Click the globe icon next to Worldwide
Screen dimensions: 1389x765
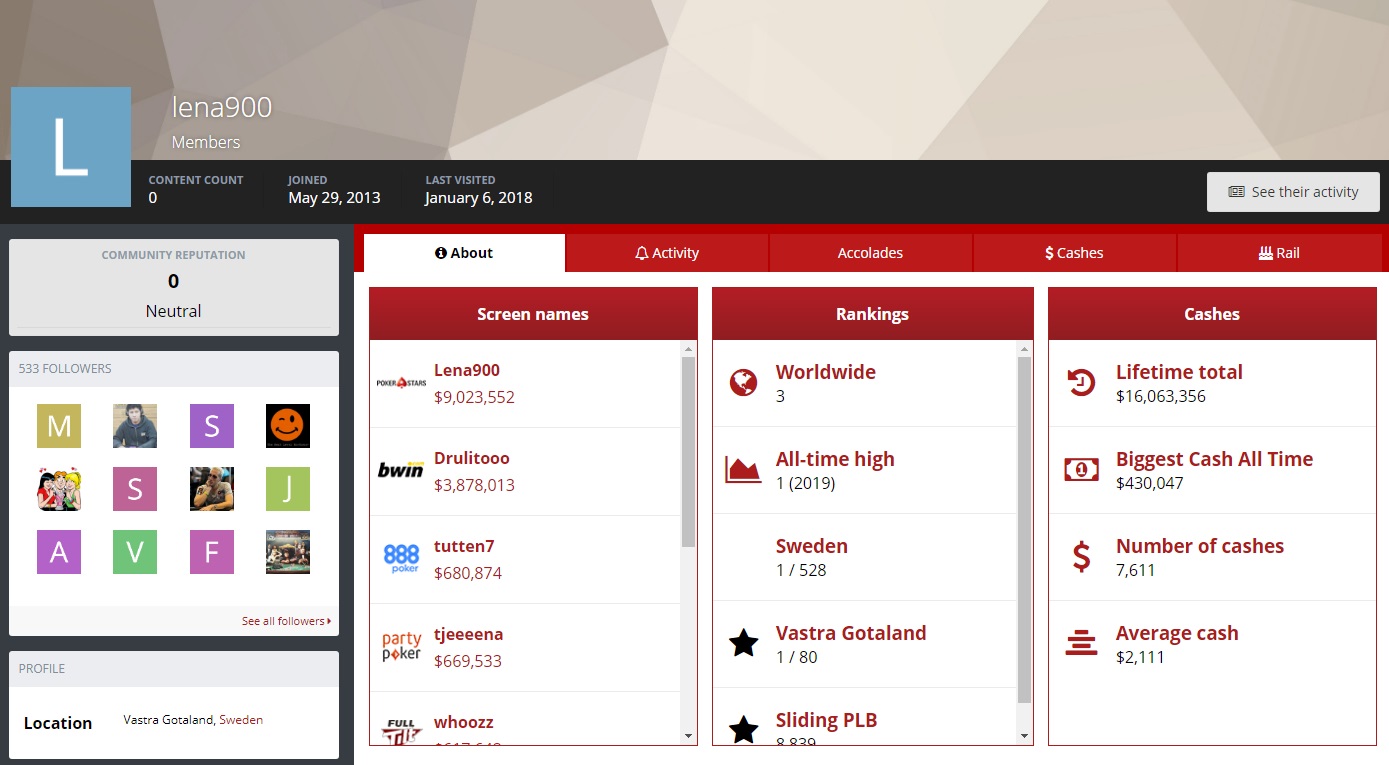click(743, 382)
